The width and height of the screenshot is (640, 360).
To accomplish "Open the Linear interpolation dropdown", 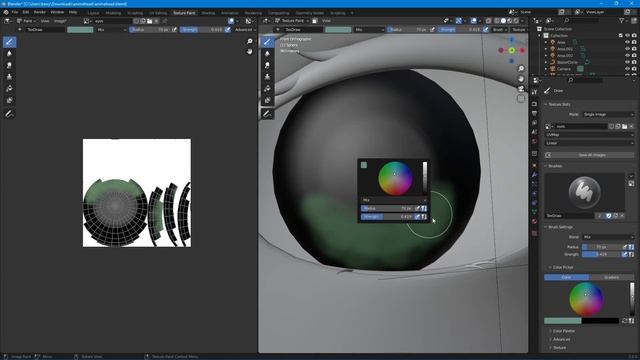I will pyautogui.click(x=589, y=143).
